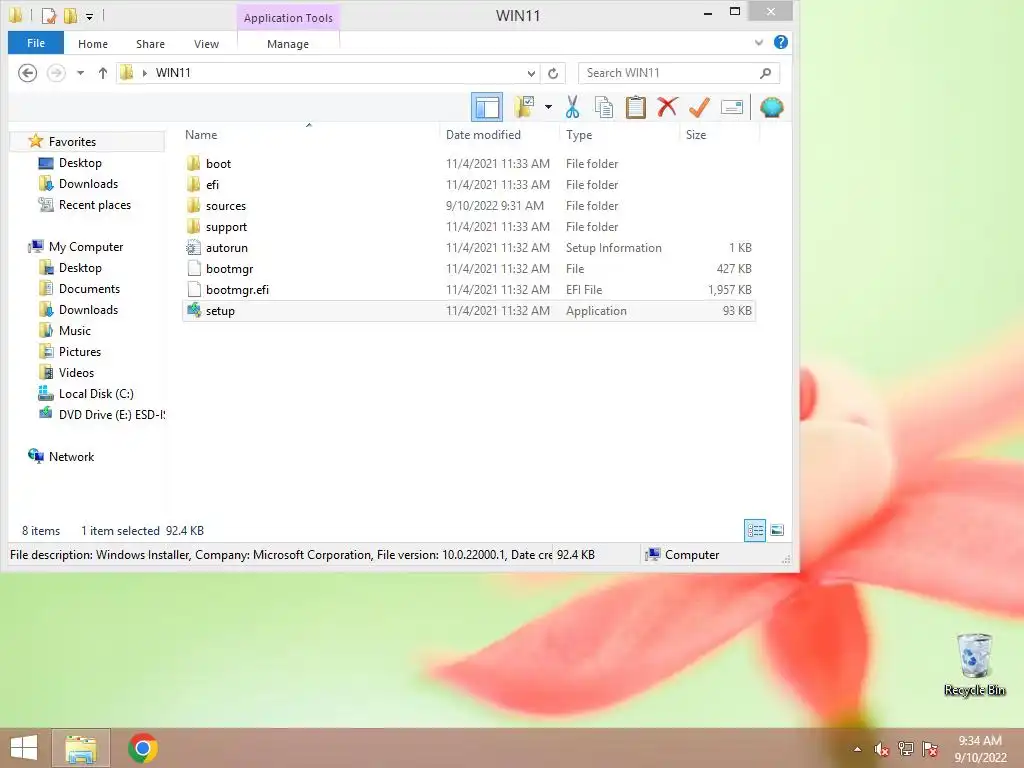The width and height of the screenshot is (1024, 768).
Task: Open the Customize Quick Access Toolbar dropdown
Action: (89, 16)
